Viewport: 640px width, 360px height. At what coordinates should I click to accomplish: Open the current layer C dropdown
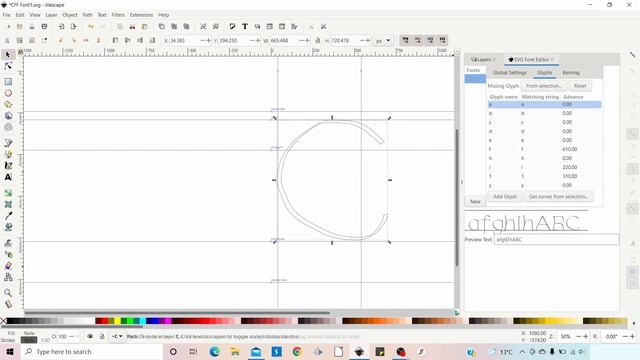tap(118, 336)
